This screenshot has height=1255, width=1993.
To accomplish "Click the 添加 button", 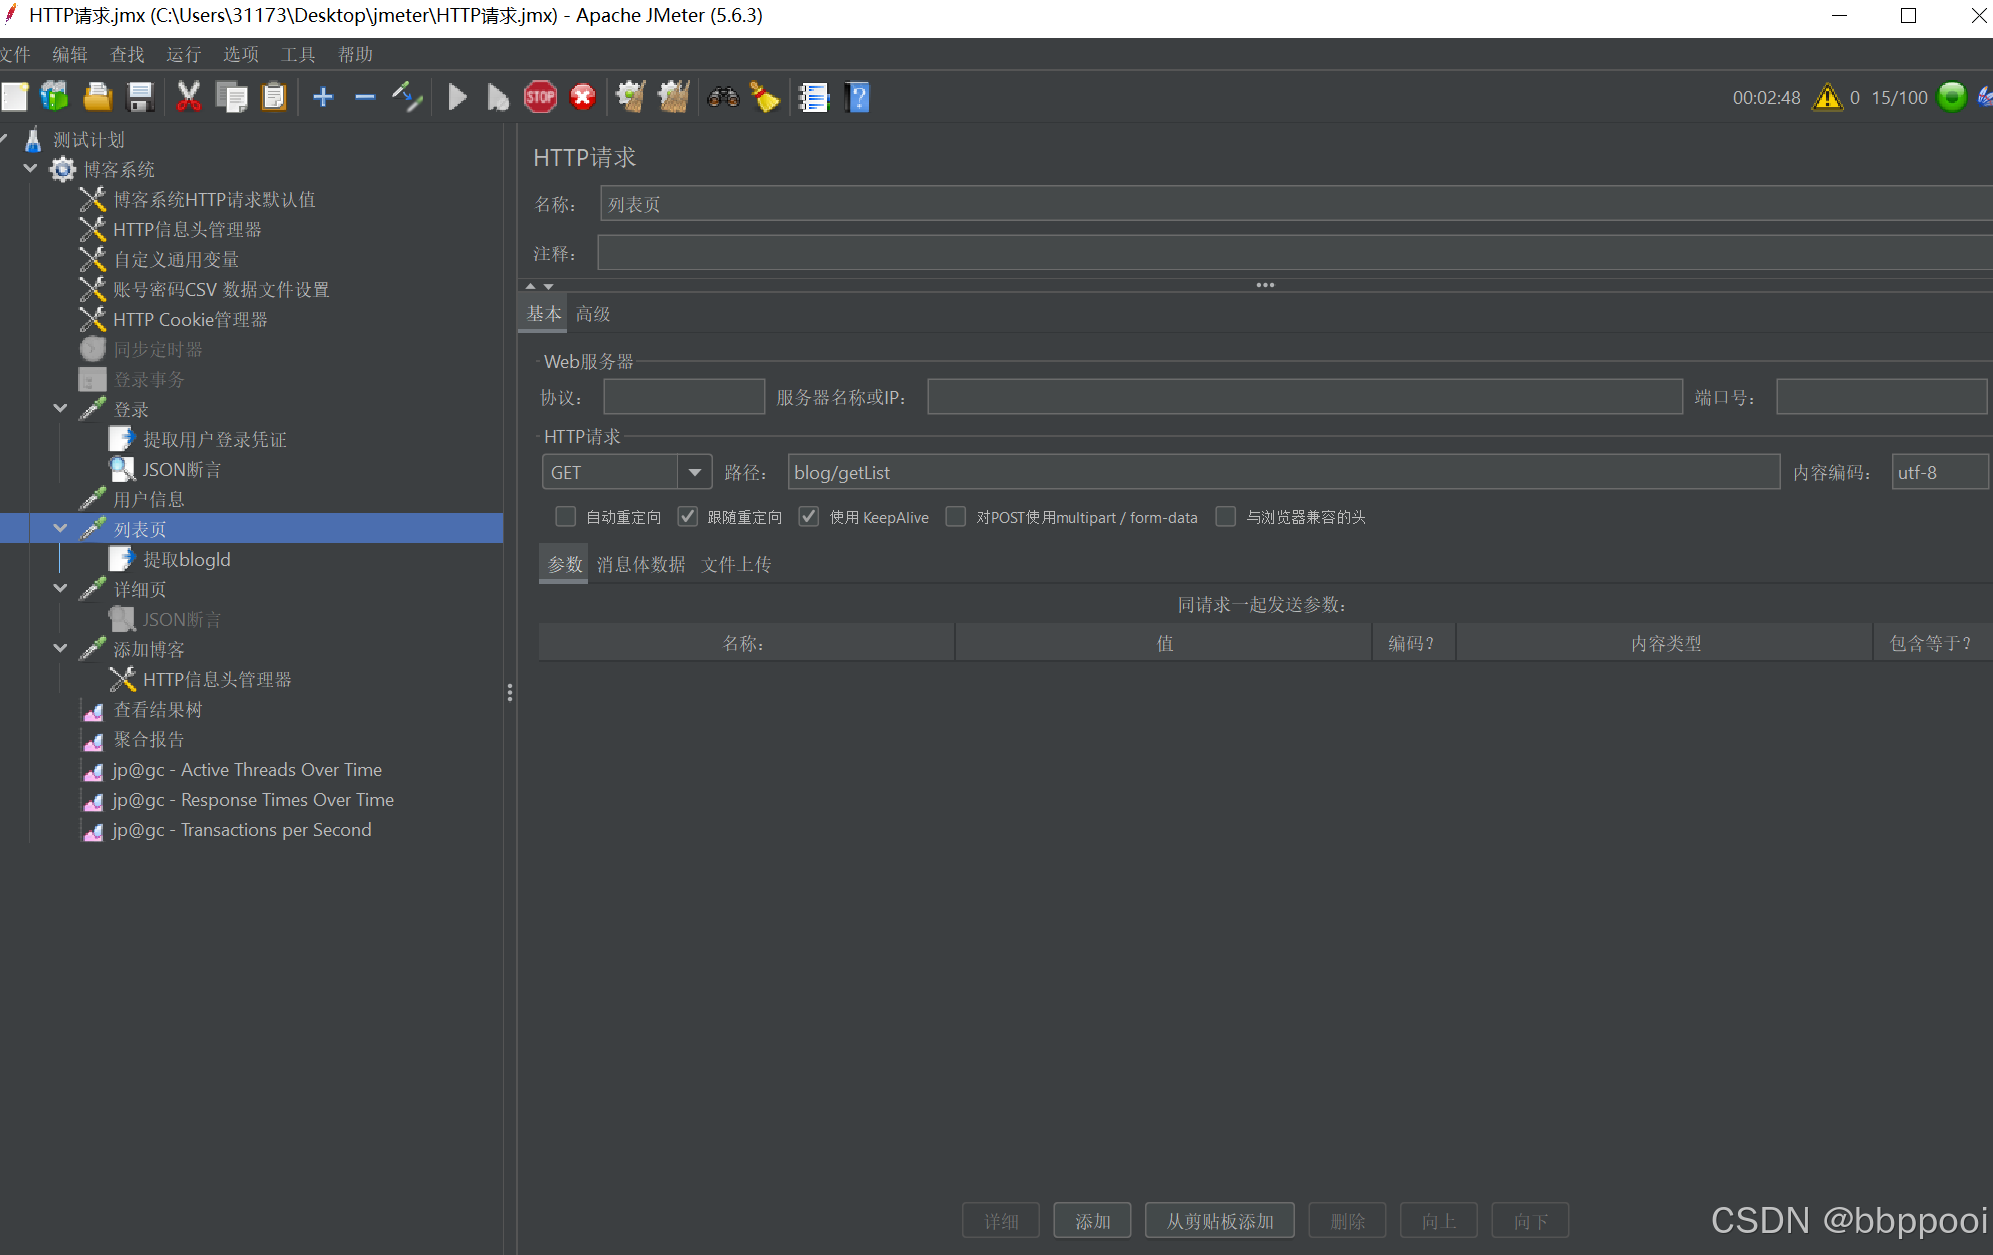I will click(x=1092, y=1221).
